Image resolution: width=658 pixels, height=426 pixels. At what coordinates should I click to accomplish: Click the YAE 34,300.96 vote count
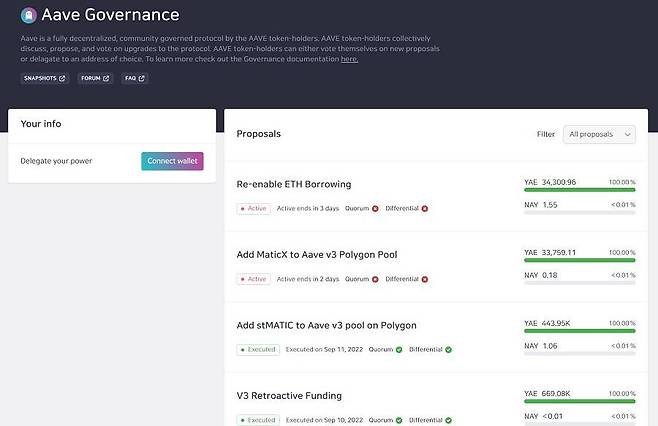[550, 182]
